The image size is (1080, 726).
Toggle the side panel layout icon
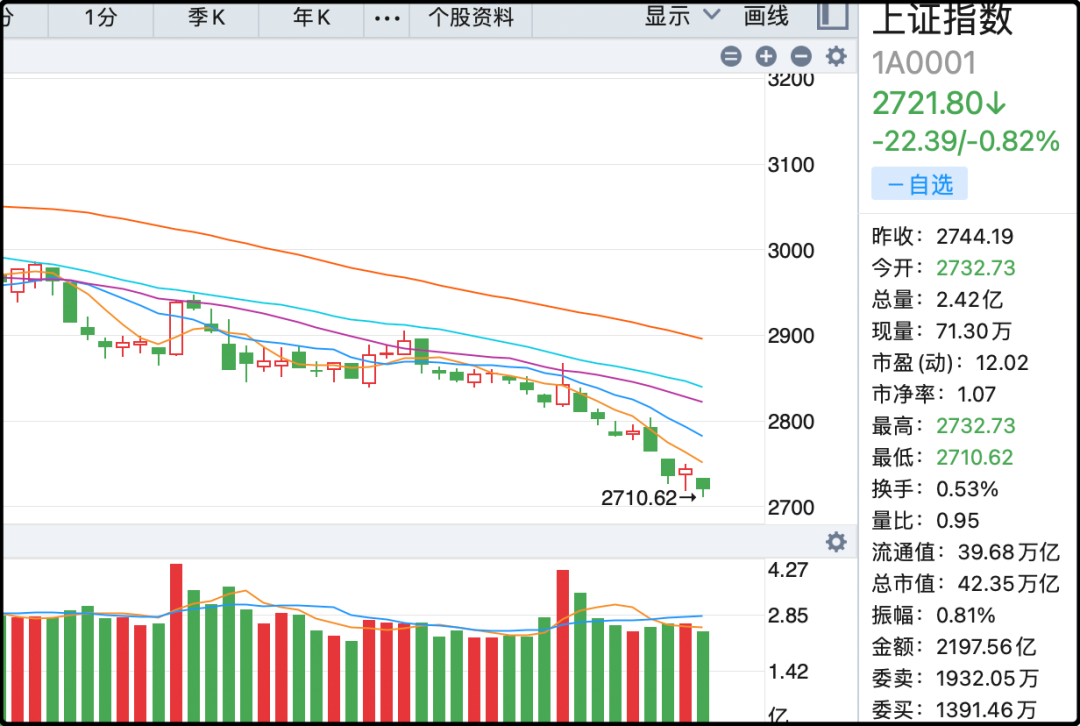tap(831, 16)
